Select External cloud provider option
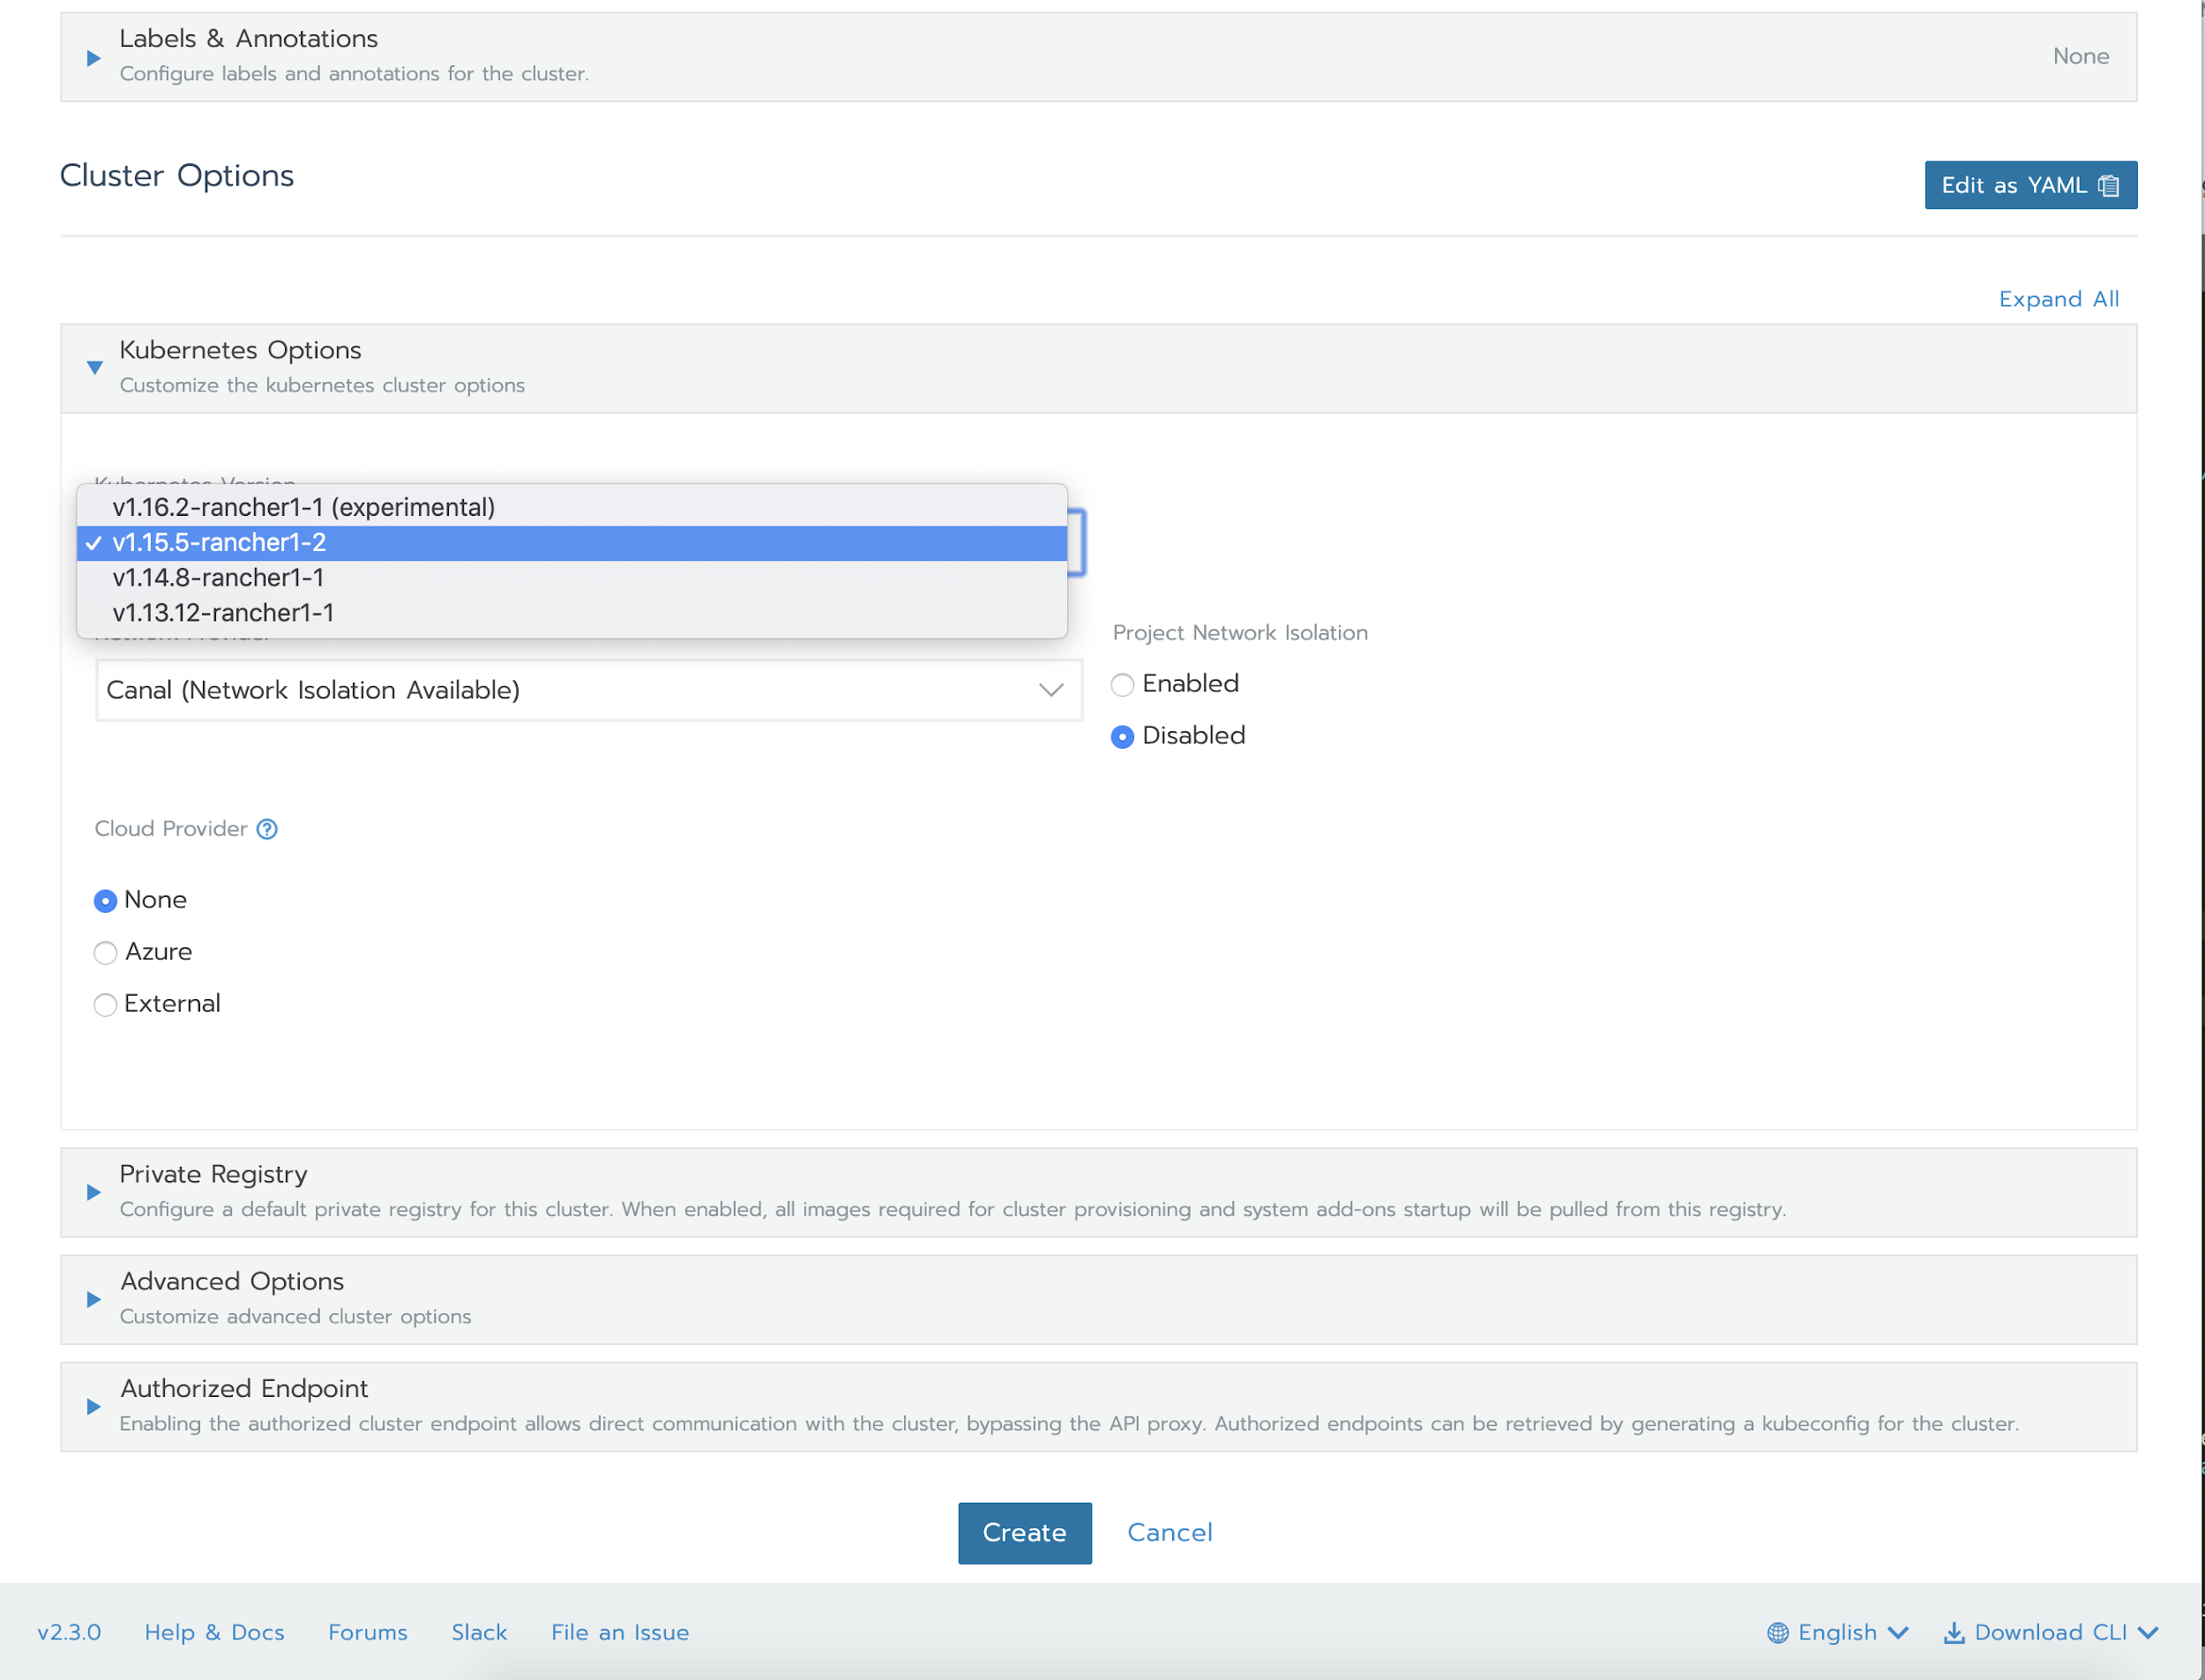Image resolution: width=2205 pixels, height=1680 pixels. tap(105, 1005)
